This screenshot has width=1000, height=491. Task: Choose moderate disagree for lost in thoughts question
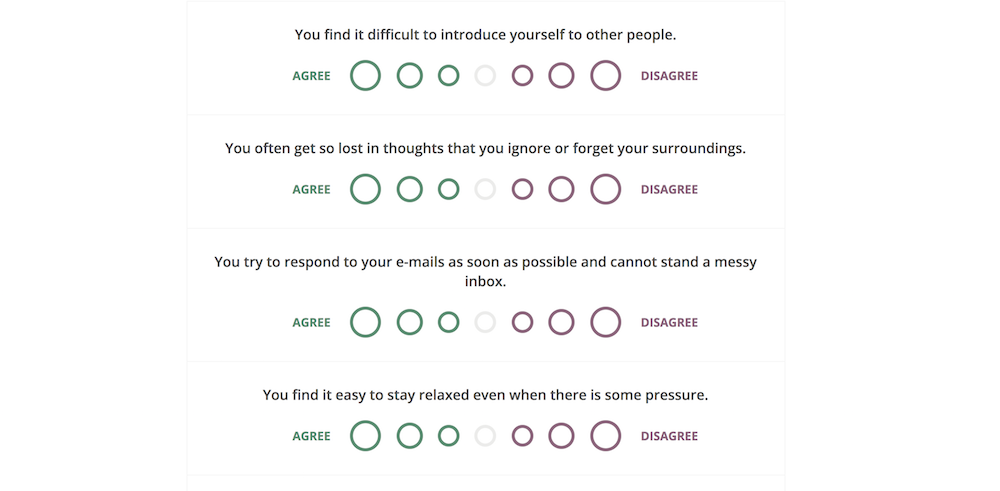click(562, 189)
